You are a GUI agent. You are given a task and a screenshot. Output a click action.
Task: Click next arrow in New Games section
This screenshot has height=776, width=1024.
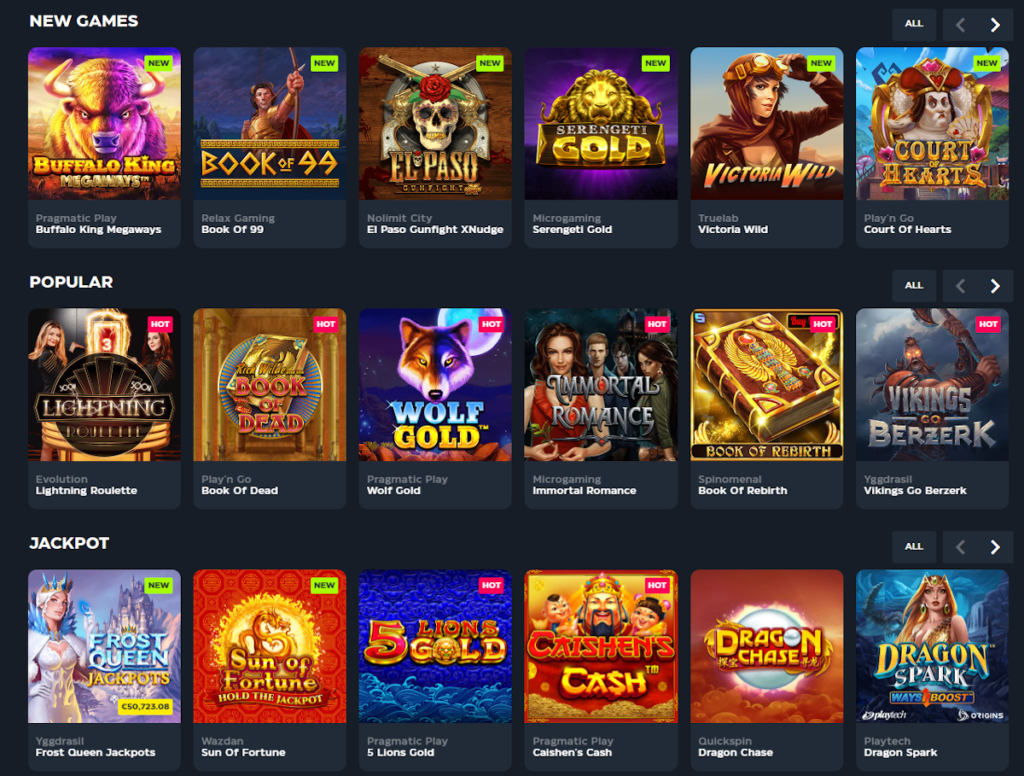pyautogui.click(x=995, y=25)
